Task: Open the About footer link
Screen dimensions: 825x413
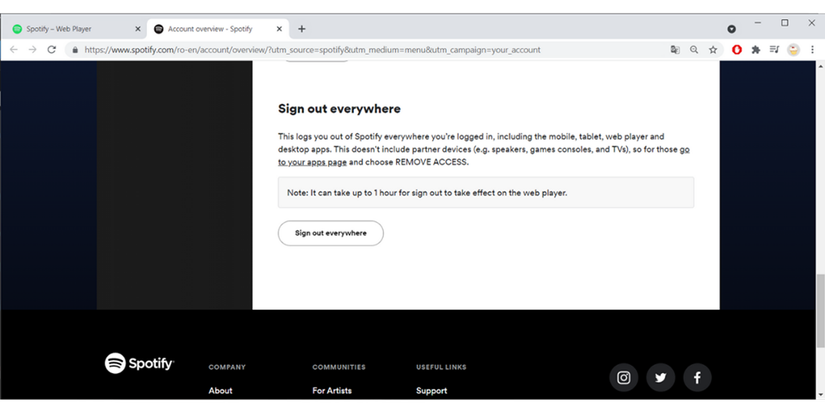Action: 220,390
